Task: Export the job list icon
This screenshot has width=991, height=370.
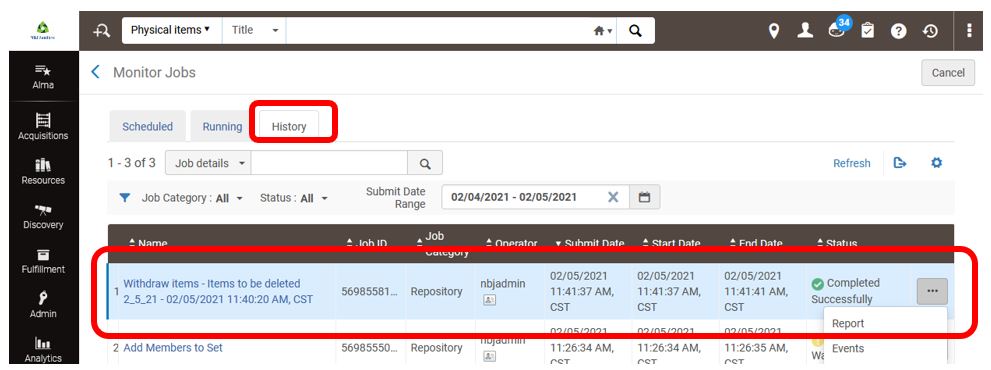Action: (x=899, y=163)
